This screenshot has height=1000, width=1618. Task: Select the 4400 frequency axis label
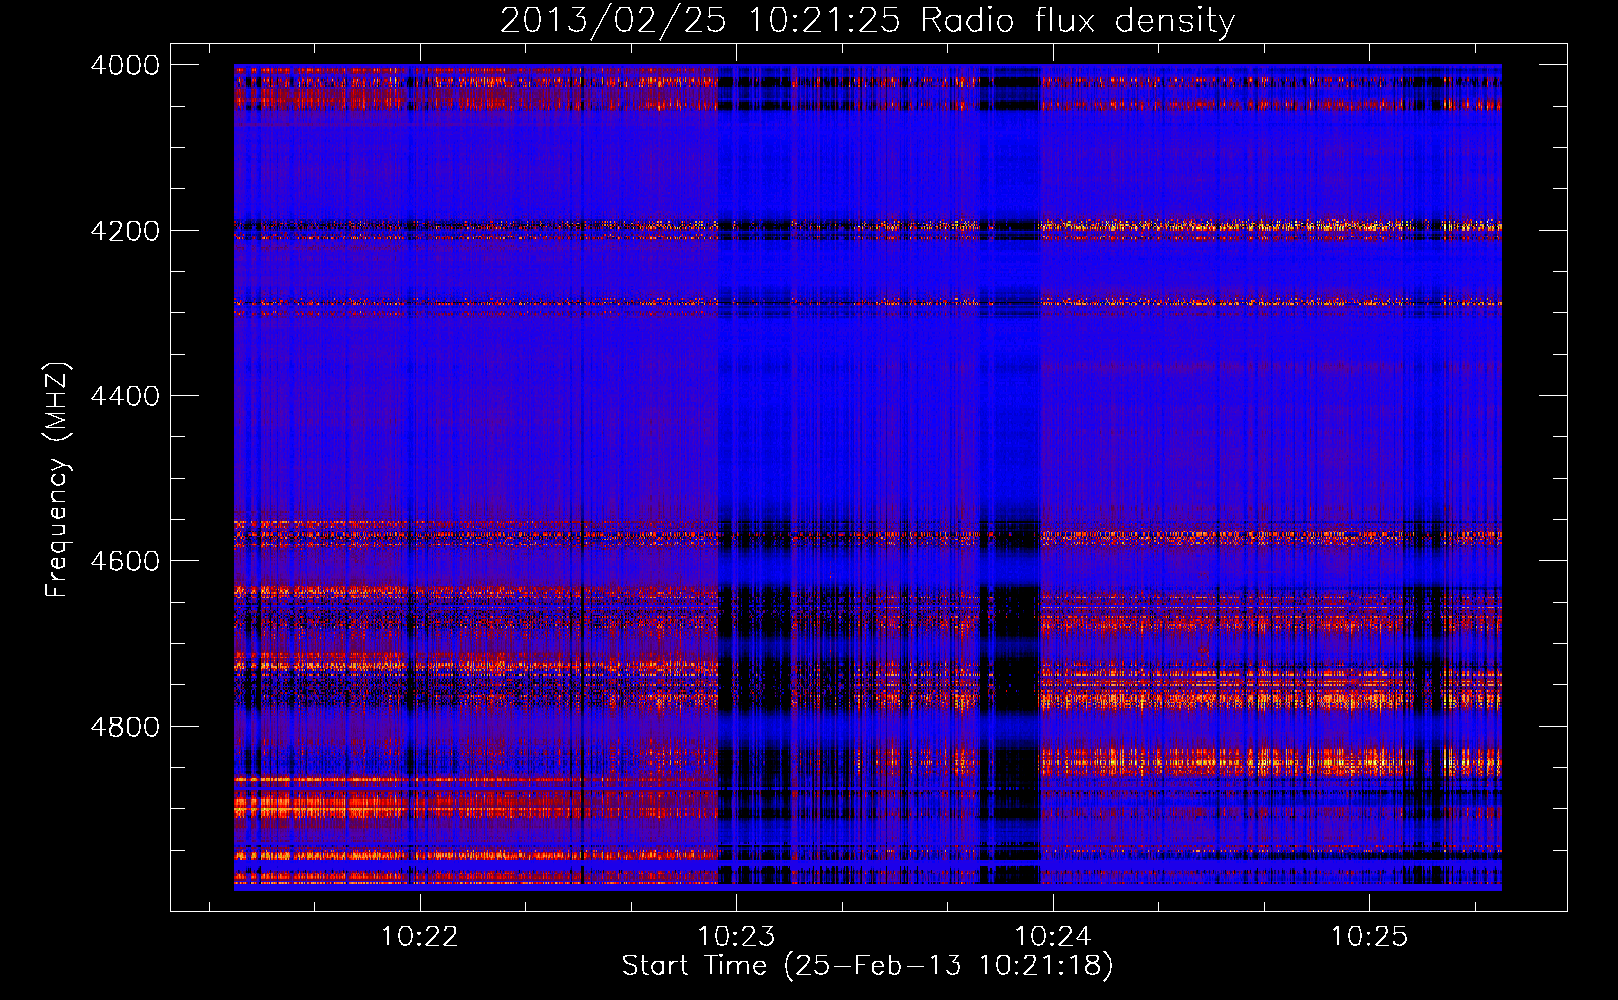(125, 396)
